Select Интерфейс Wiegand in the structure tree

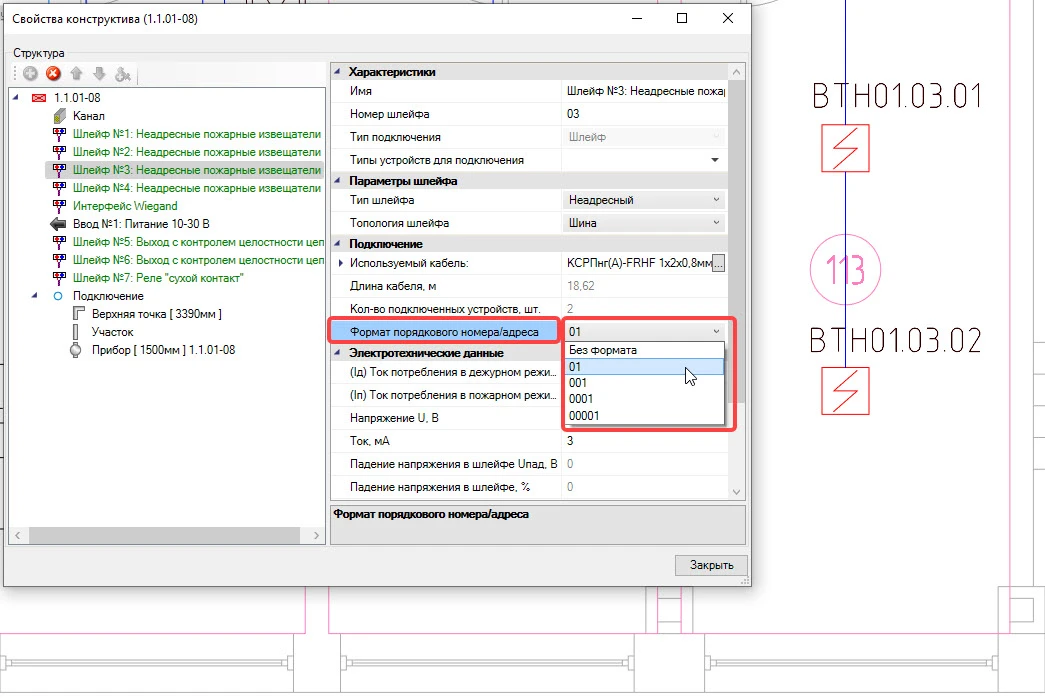[x=125, y=206]
